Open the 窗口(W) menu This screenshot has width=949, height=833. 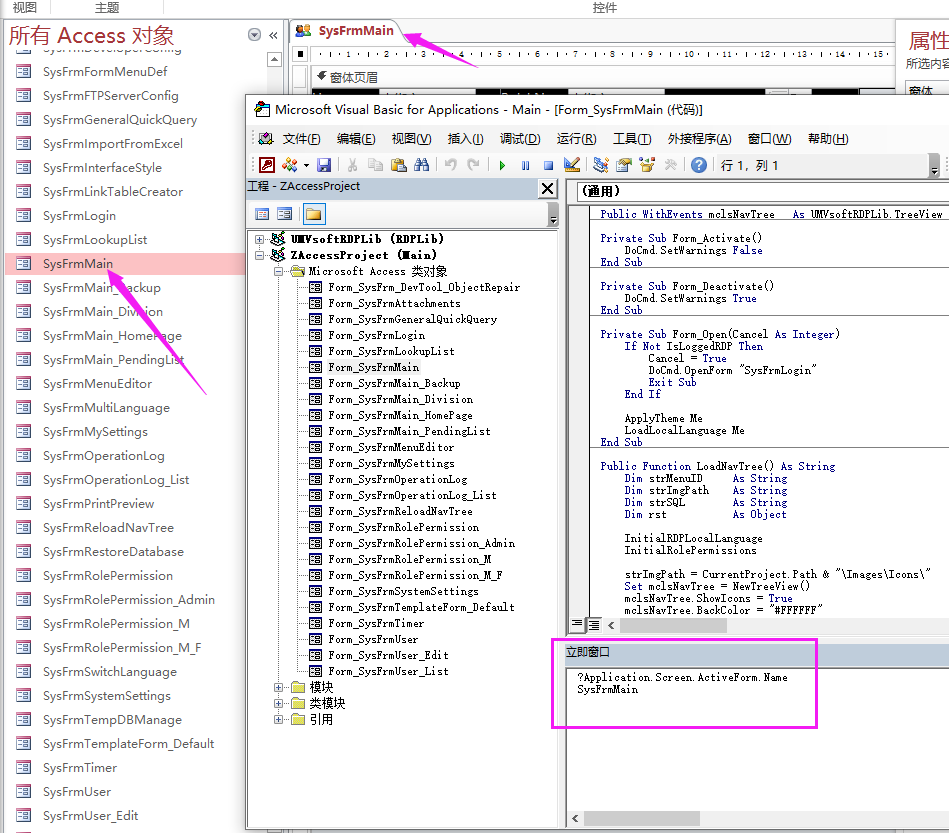(769, 139)
